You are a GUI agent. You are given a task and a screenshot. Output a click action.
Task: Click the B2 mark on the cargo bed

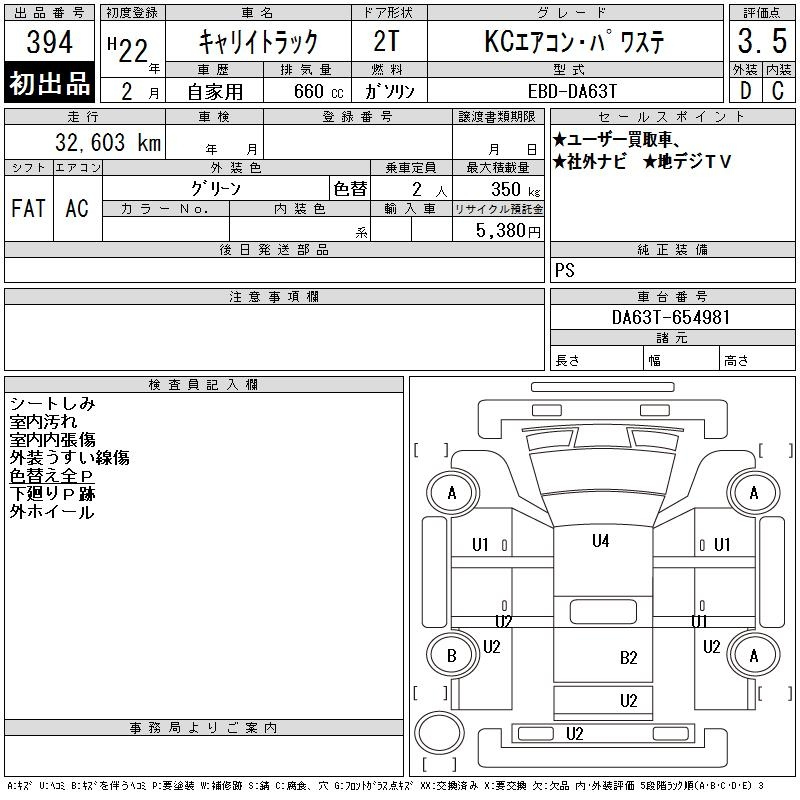629,657
